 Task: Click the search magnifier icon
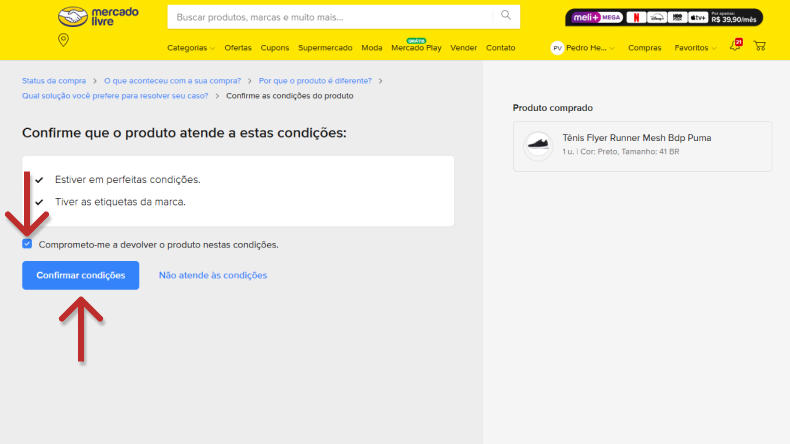click(x=506, y=16)
